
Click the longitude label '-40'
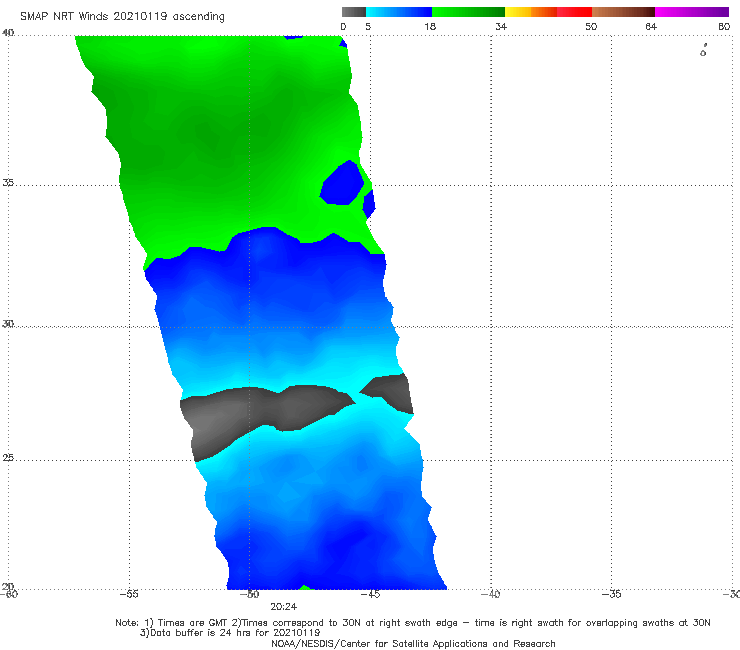[x=490, y=594]
